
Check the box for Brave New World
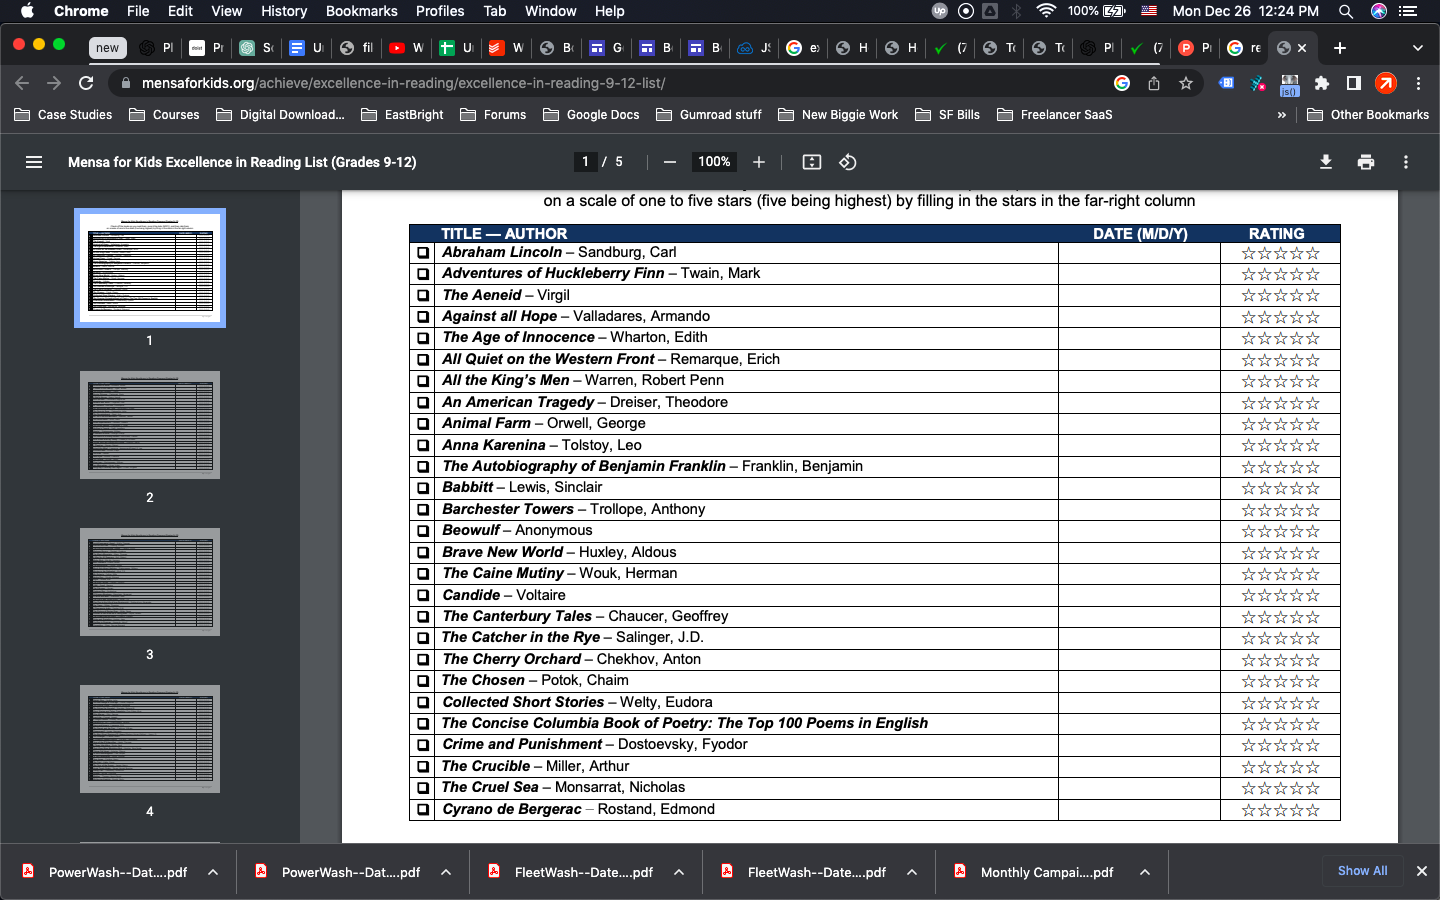coord(423,553)
